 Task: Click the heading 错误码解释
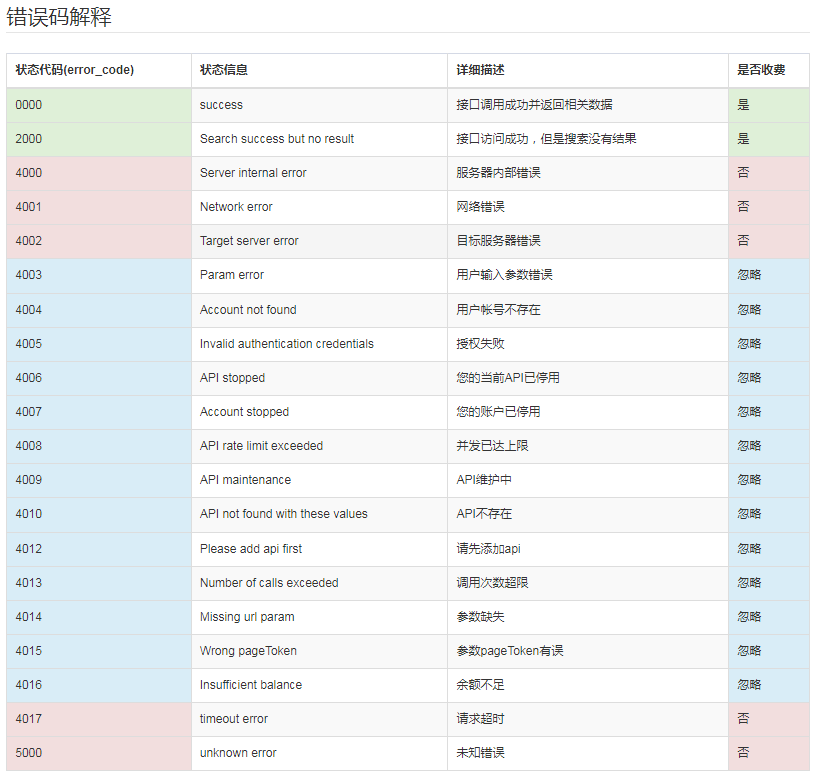tap(59, 17)
